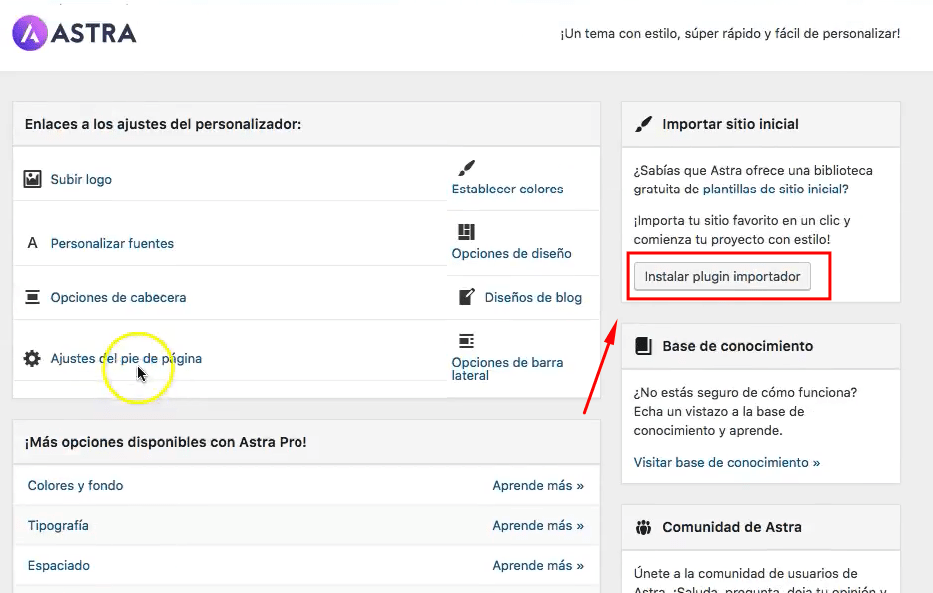Click the brush icon beside Importar sitio inicial
The height and width of the screenshot is (593, 933).
point(643,124)
